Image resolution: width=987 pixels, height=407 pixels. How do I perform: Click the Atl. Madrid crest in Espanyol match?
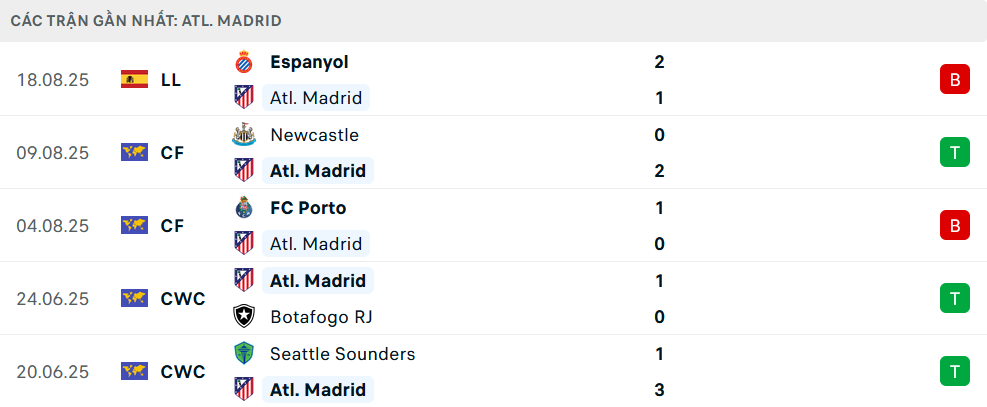[x=244, y=98]
